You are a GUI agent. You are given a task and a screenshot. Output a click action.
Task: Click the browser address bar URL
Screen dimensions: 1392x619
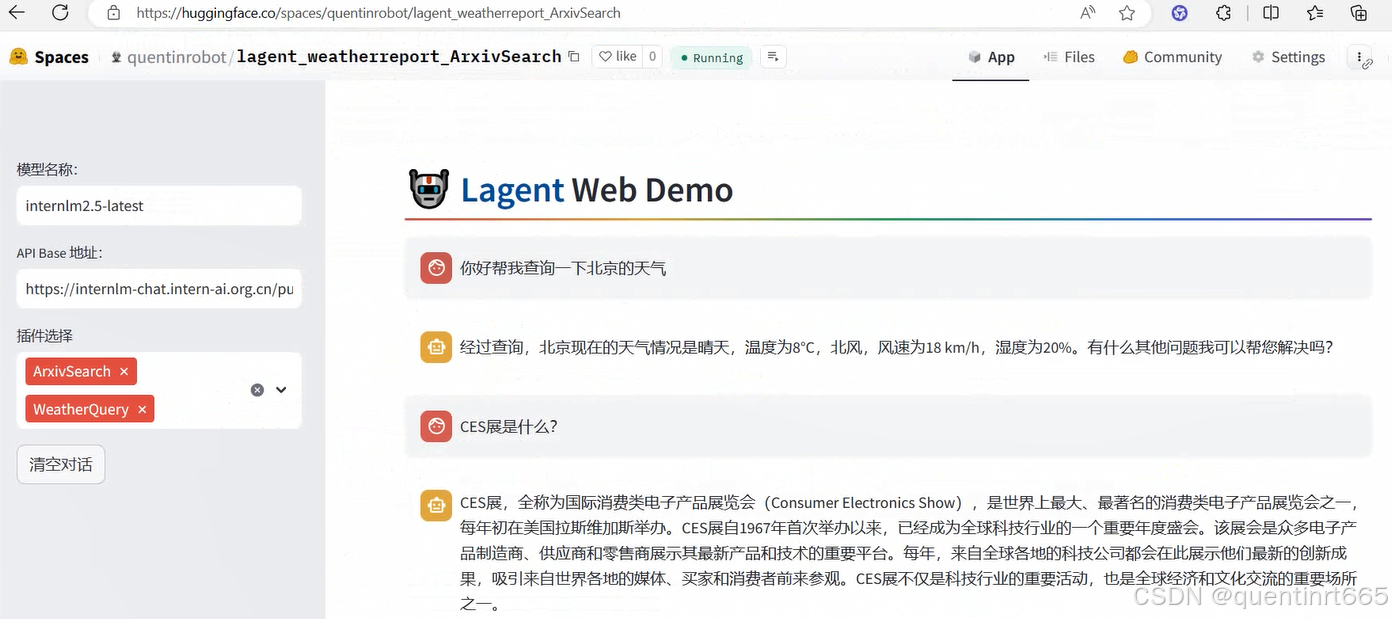click(x=378, y=13)
